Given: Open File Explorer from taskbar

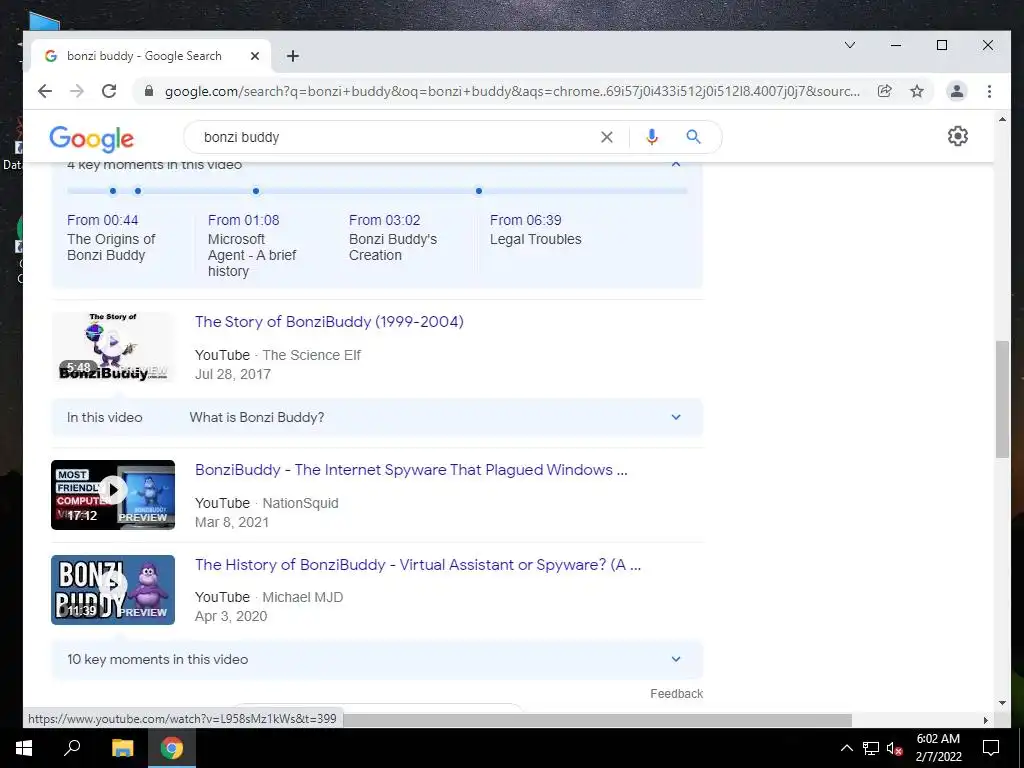Looking at the screenshot, I should click(122, 748).
